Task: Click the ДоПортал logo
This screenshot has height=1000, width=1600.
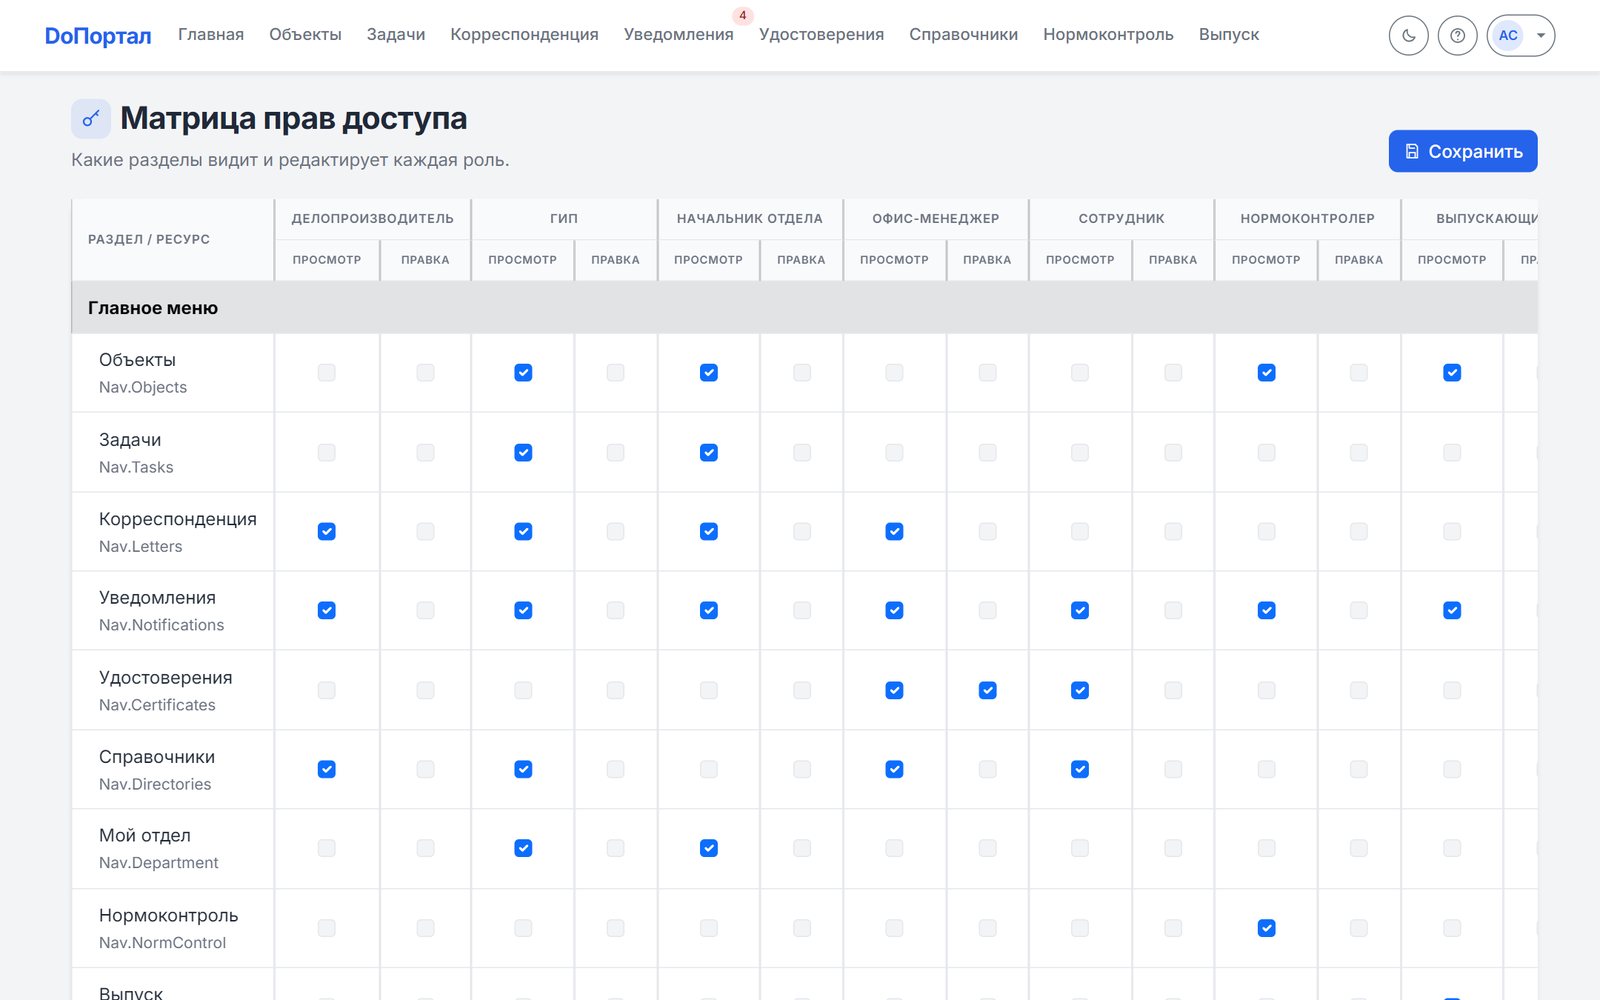Action: pyautogui.click(x=98, y=36)
